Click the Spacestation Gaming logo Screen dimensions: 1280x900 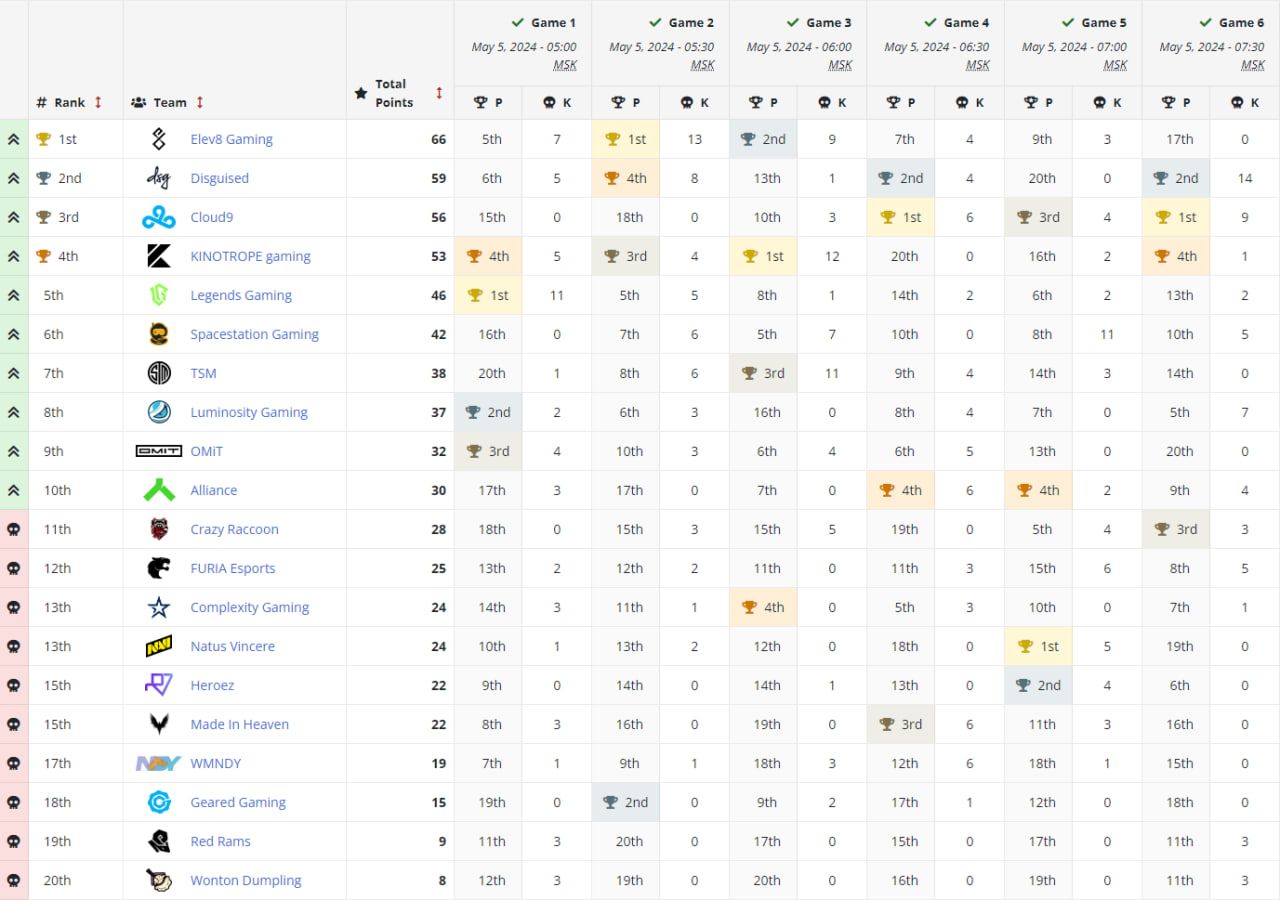tap(158, 334)
